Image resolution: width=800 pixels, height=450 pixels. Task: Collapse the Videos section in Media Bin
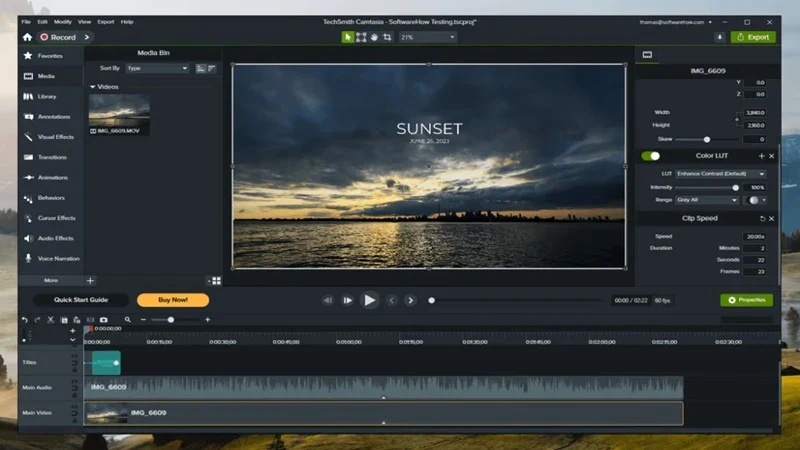pos(92,87)
